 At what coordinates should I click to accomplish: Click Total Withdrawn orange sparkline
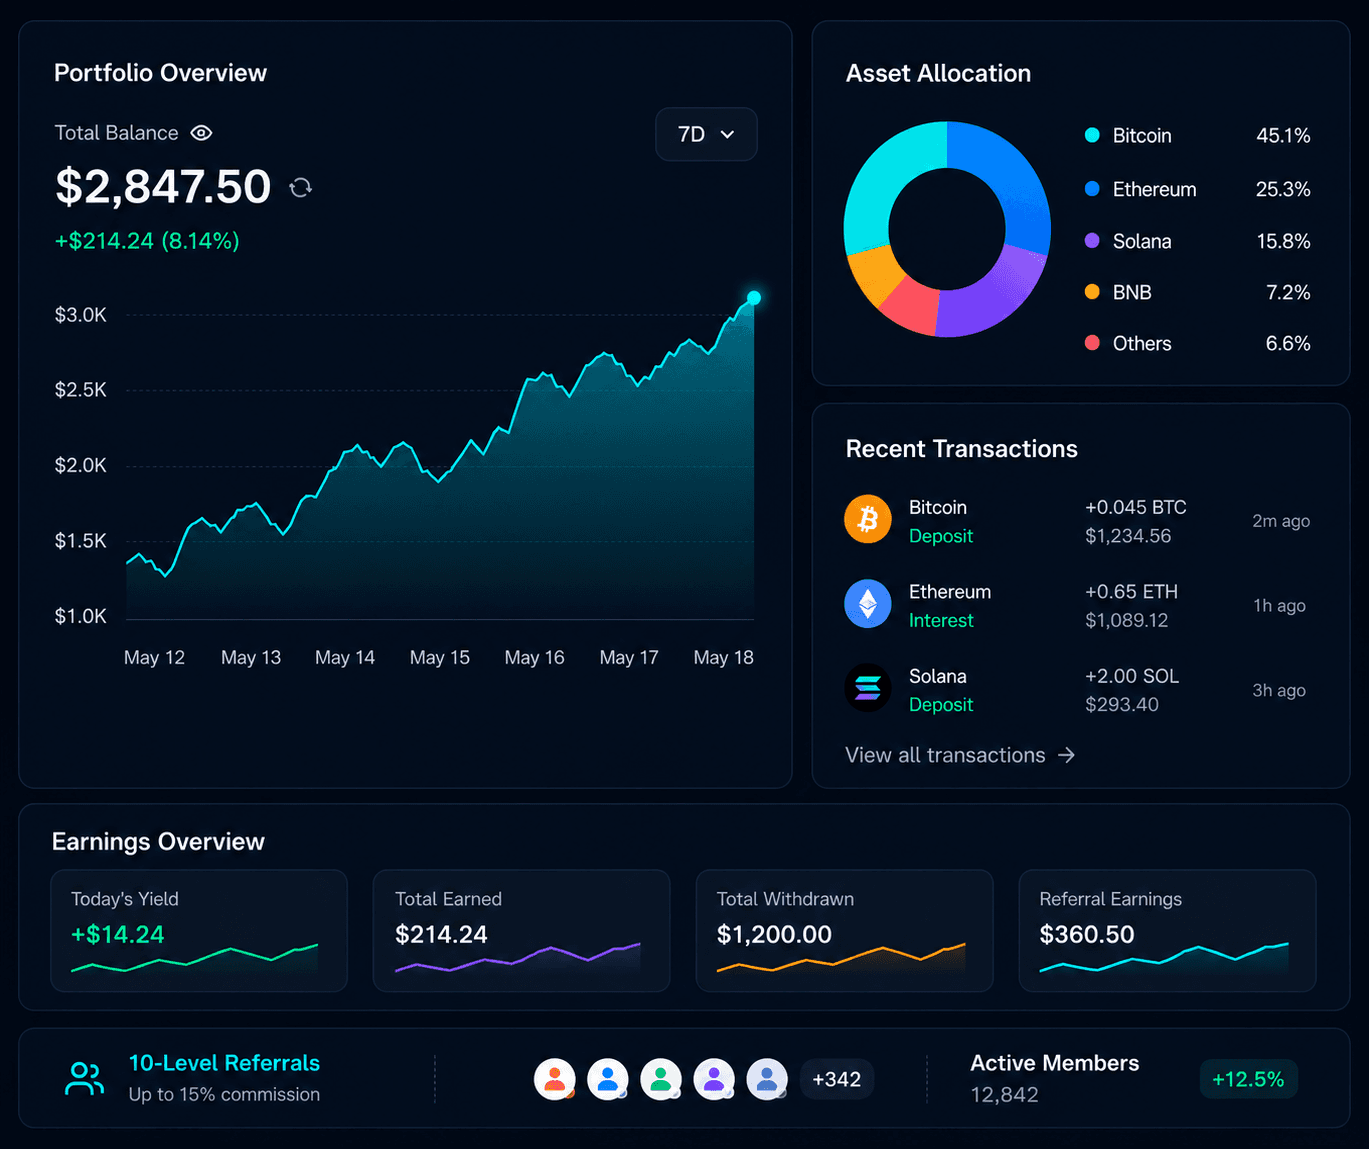[841, 959]
